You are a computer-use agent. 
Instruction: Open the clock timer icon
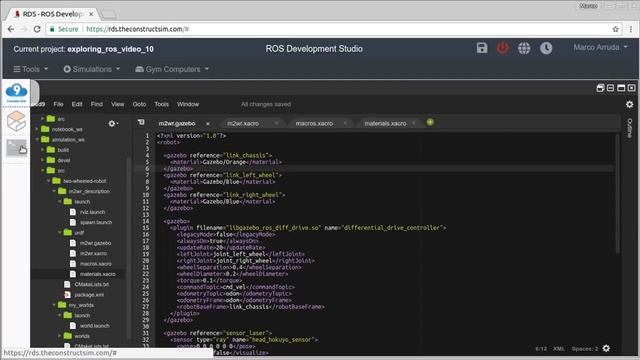click(546, 48)
